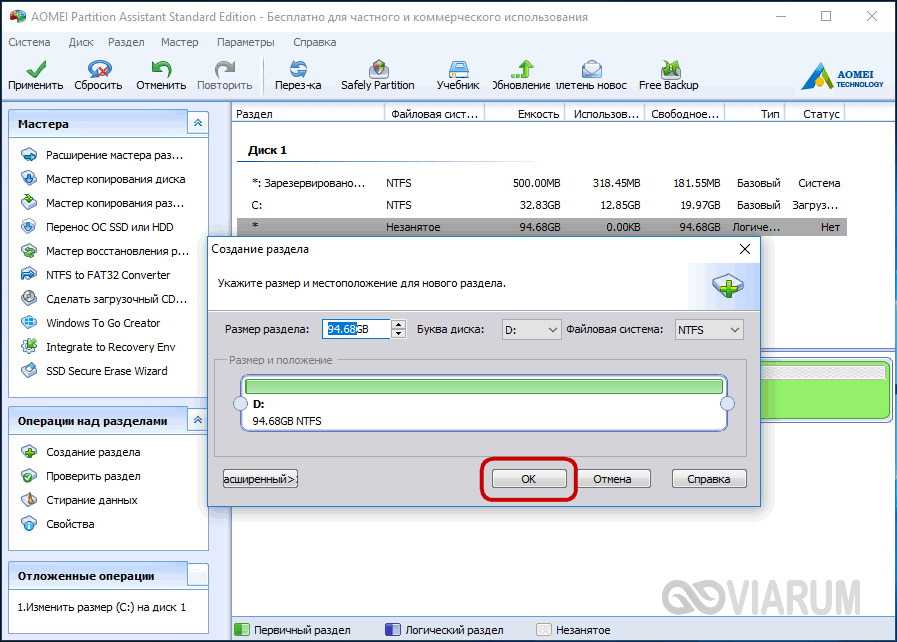Click the Отменить (Undo) toolbar icon
This screenshot has height=642, width=897.
[x=161, y=75]
